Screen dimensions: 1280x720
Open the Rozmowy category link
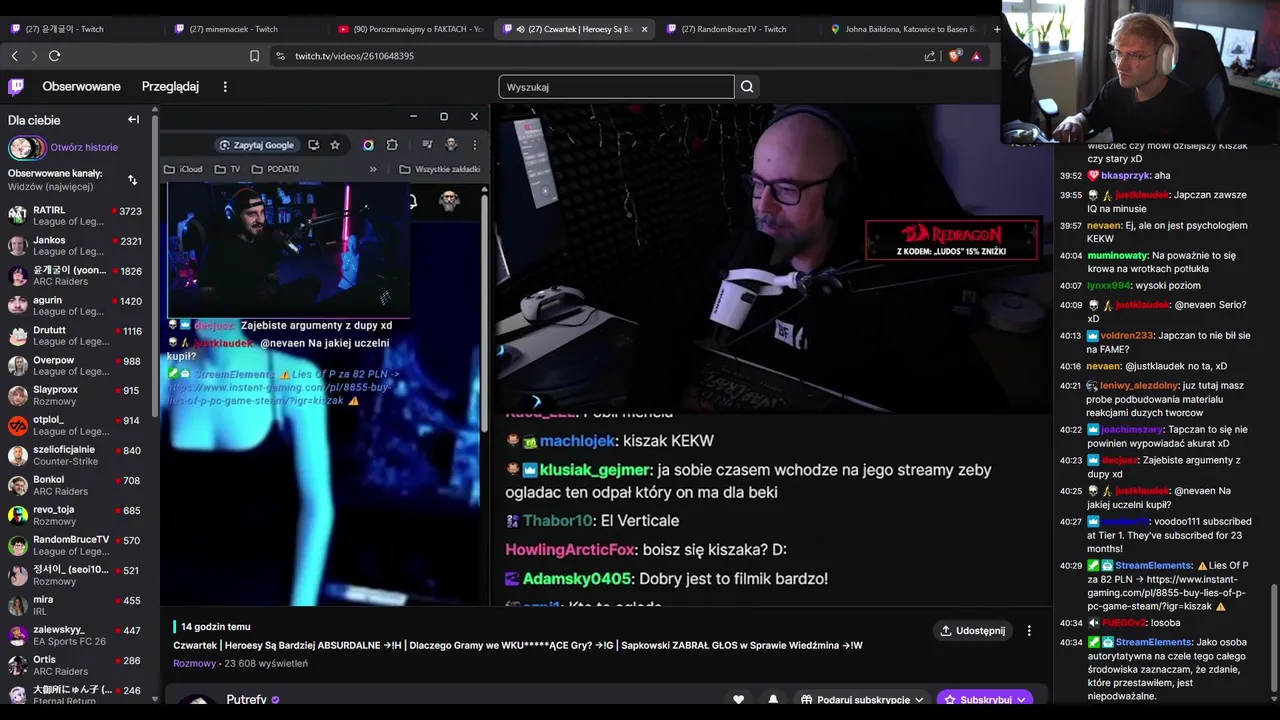pyautogui.click(x=194, y=663)
